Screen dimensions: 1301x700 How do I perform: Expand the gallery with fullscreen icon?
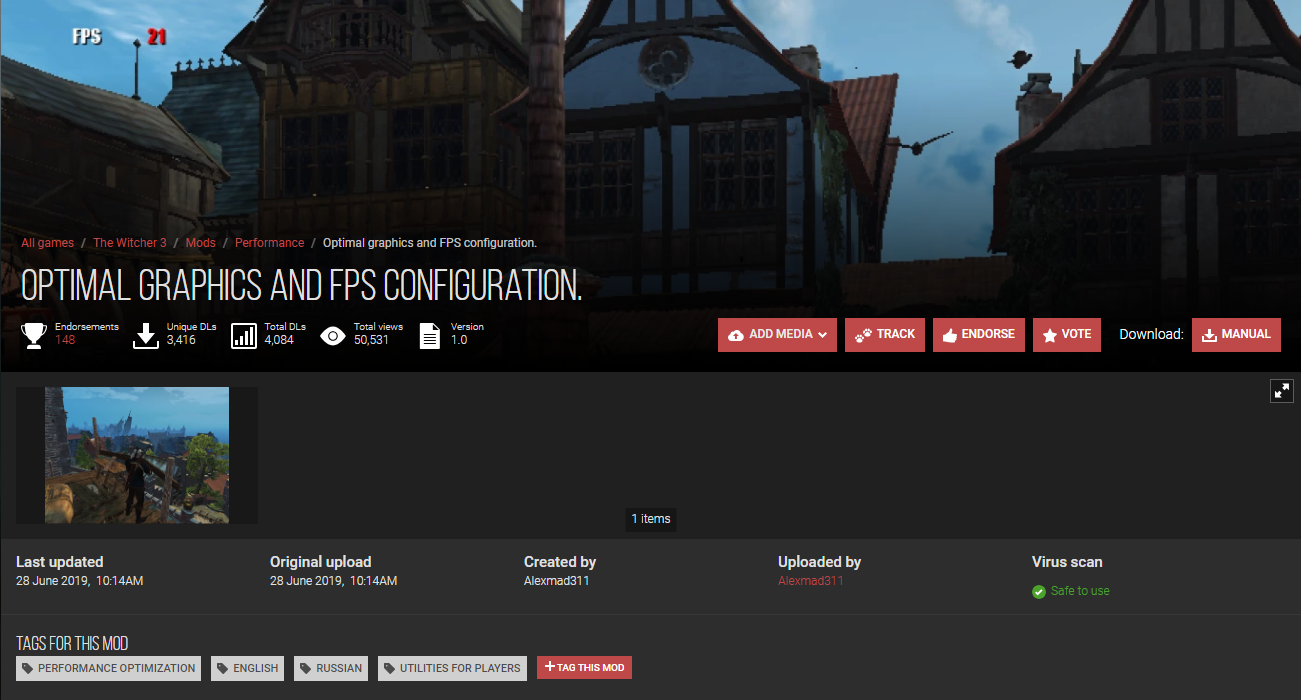pos(1282,391)
